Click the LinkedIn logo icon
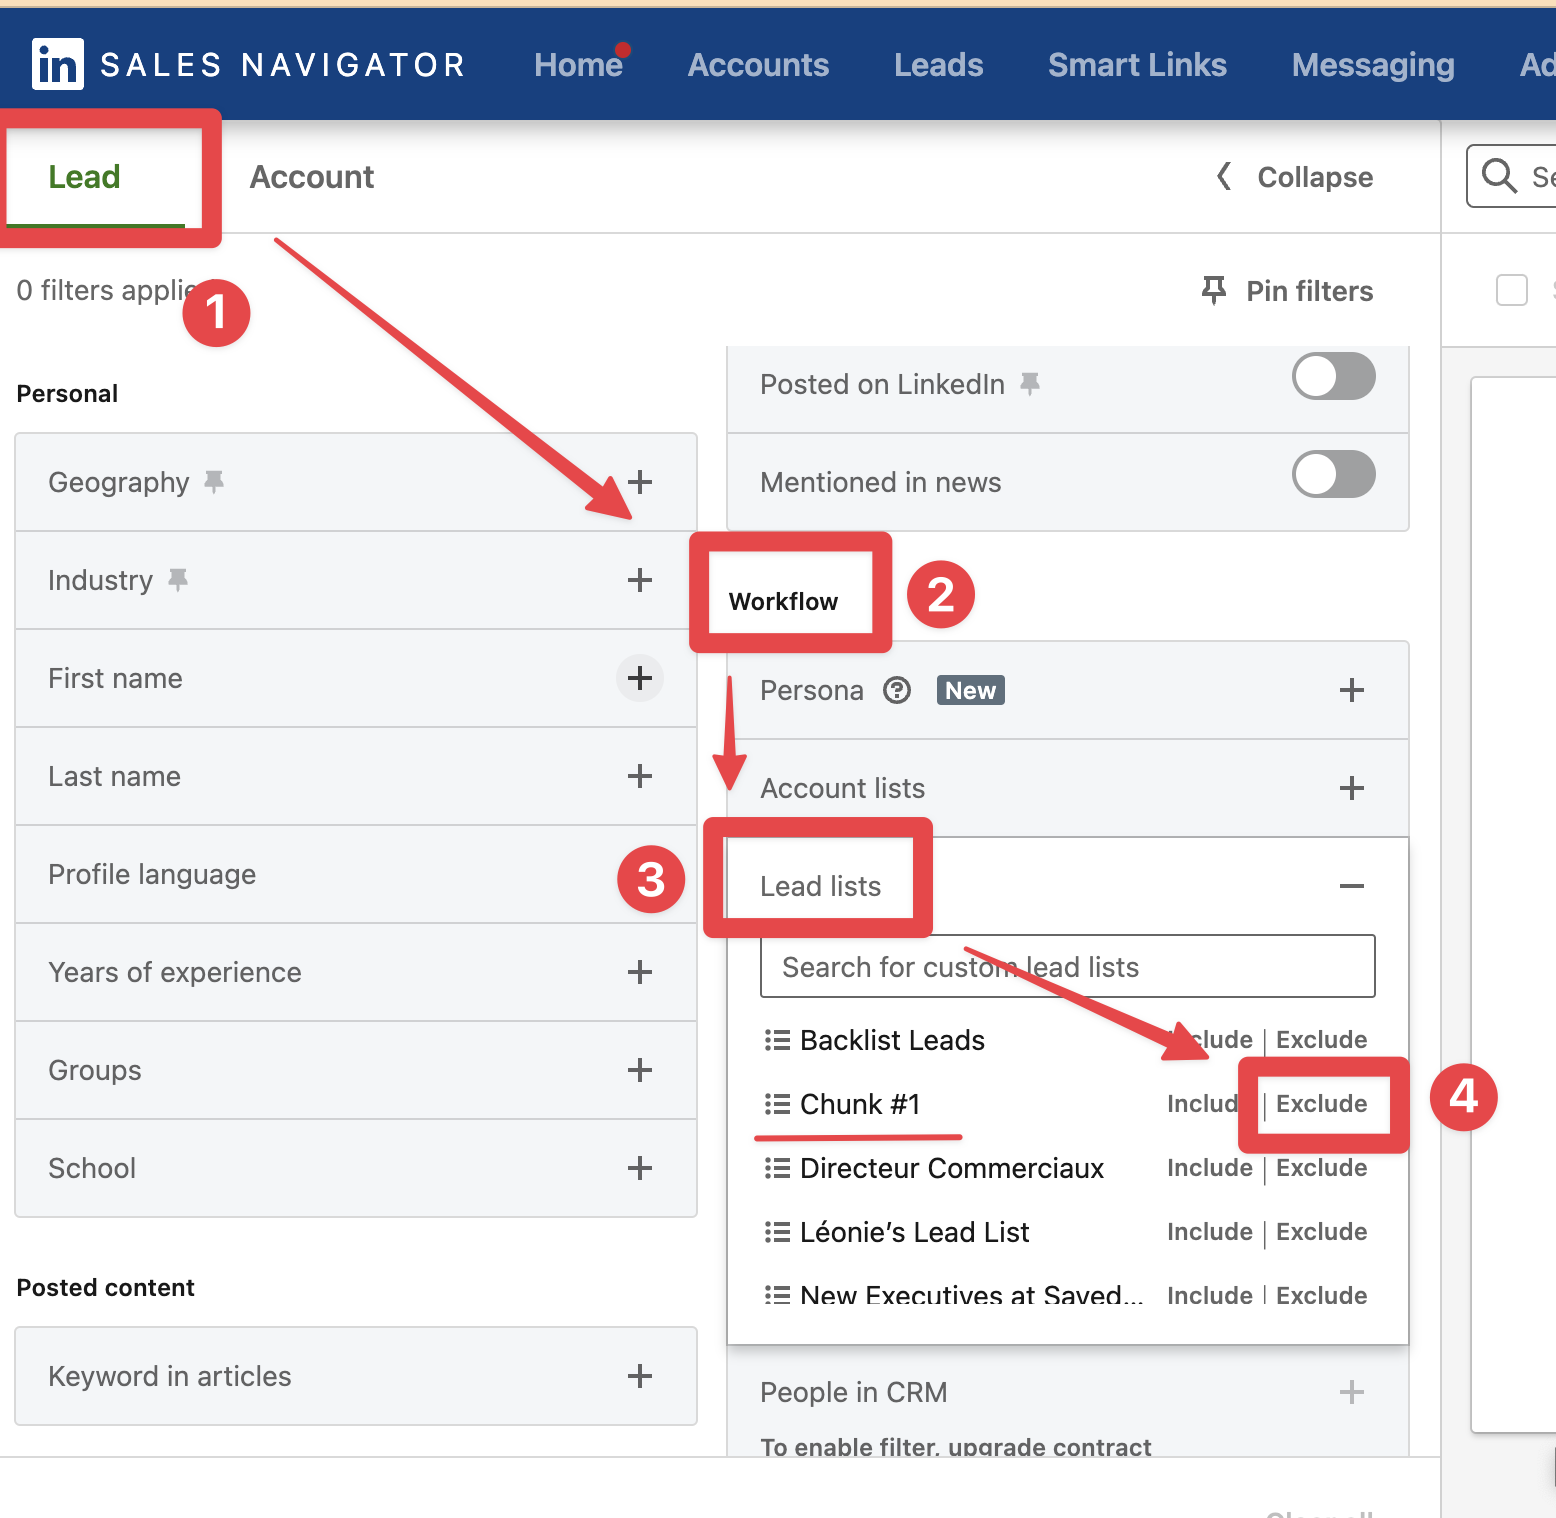 coord(57,64)
